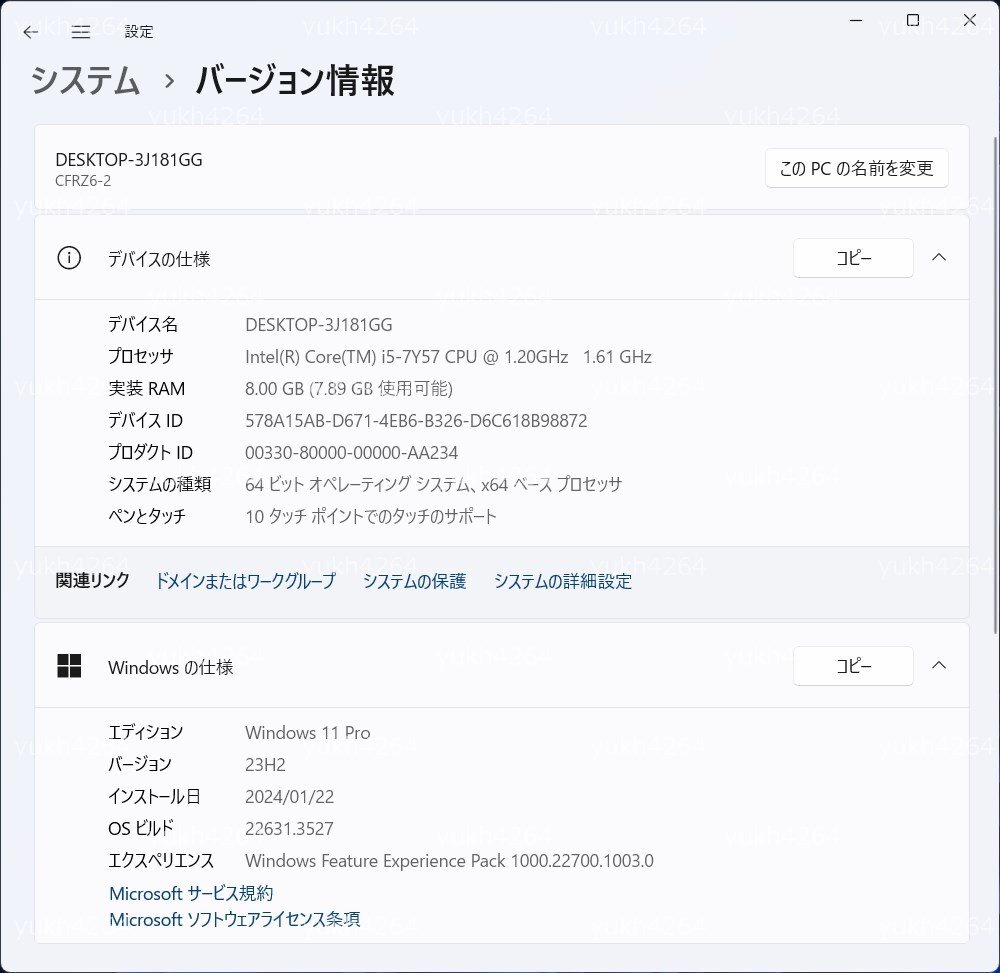
Task: Open システムの詳細設定 link
Action: pyautogui.click(x=562, y=581)
